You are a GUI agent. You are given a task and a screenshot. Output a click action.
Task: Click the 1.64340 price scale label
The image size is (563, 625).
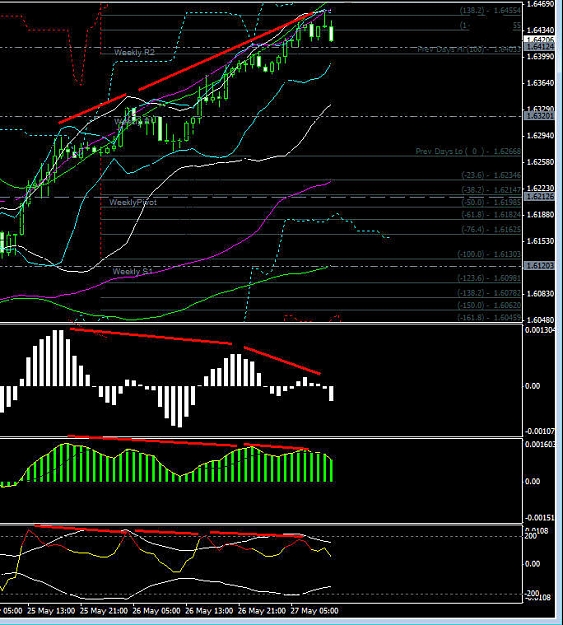(x=541, y=30)
